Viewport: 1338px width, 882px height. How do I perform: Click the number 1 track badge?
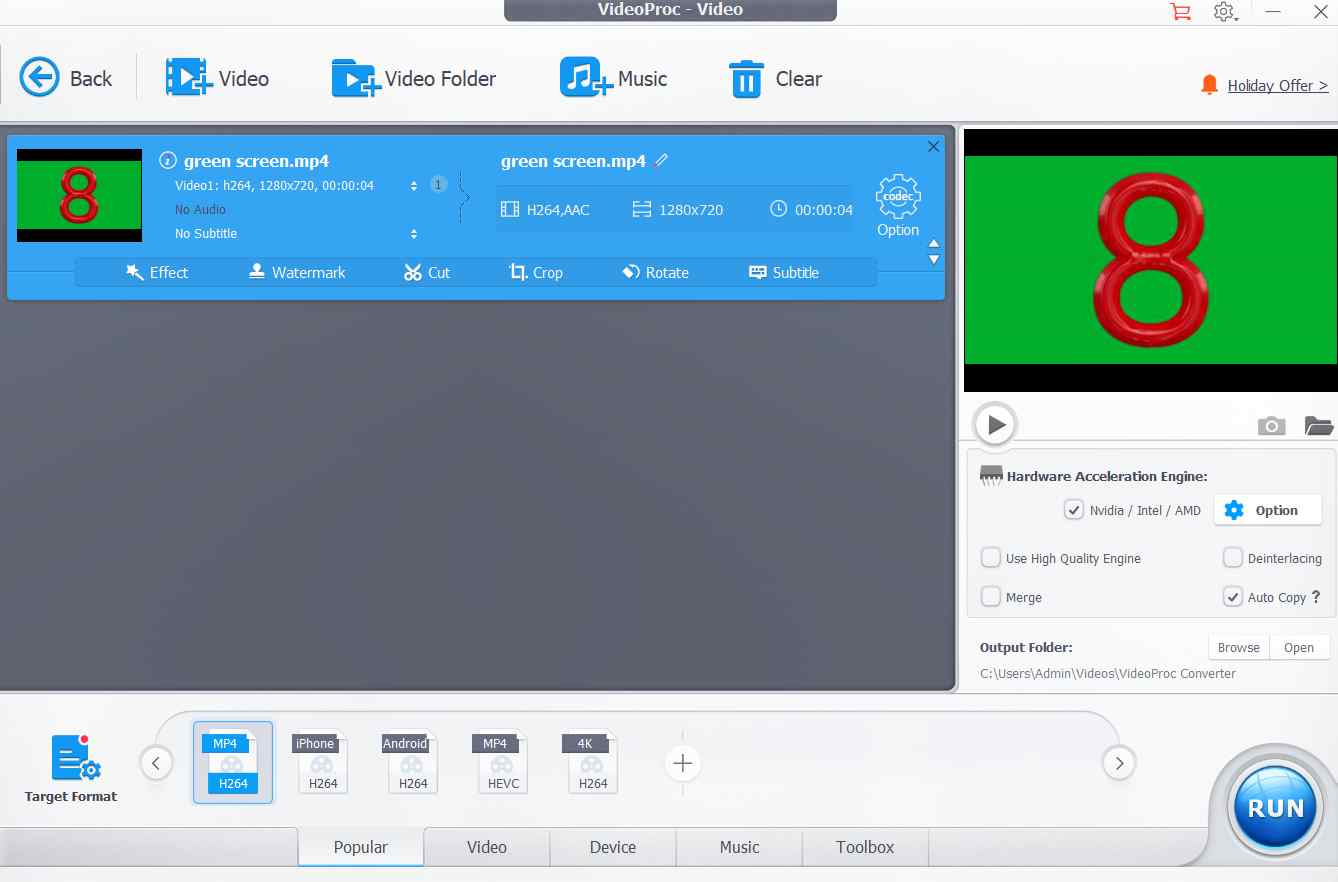(438, 184)
